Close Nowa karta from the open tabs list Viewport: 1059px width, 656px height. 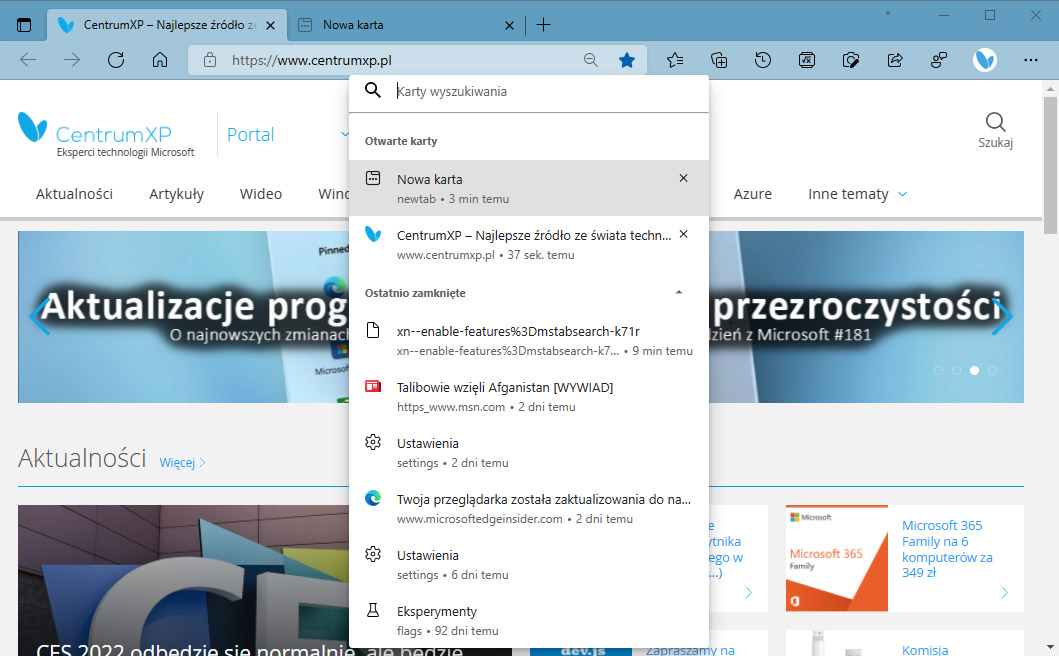[x=683, y=178]
